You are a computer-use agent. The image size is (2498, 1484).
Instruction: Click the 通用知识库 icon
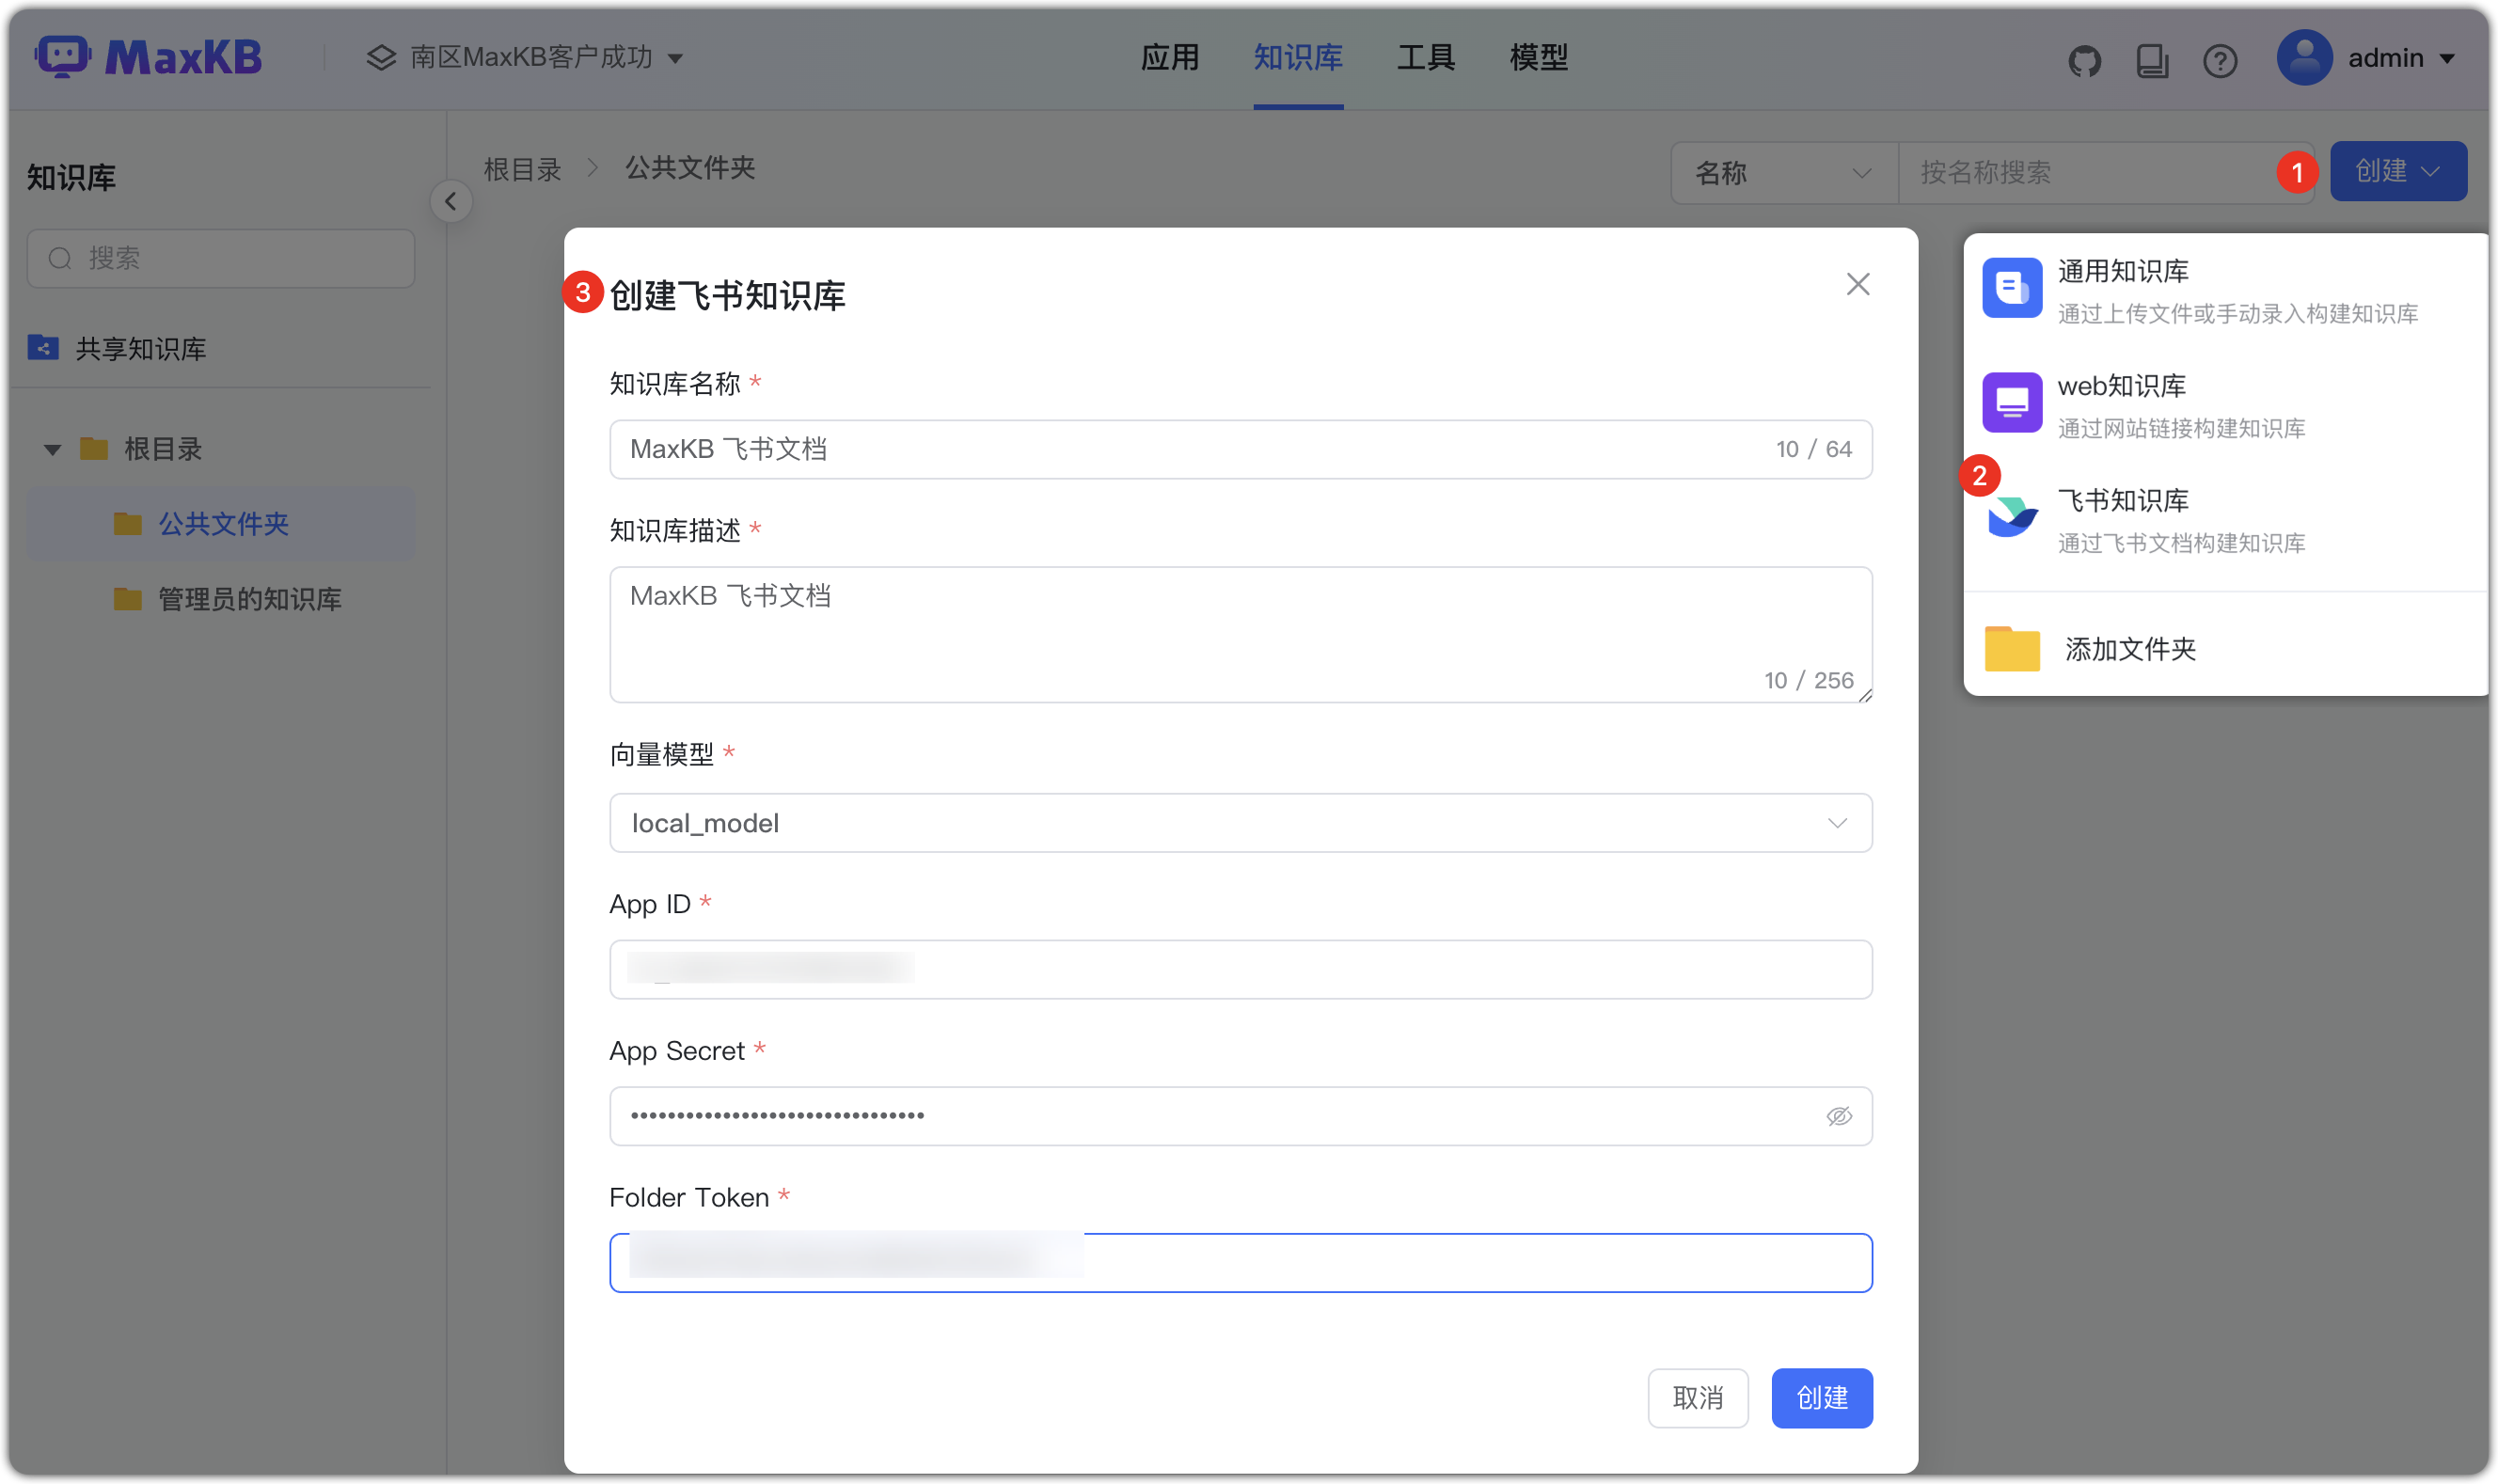tap(2011, 288)
